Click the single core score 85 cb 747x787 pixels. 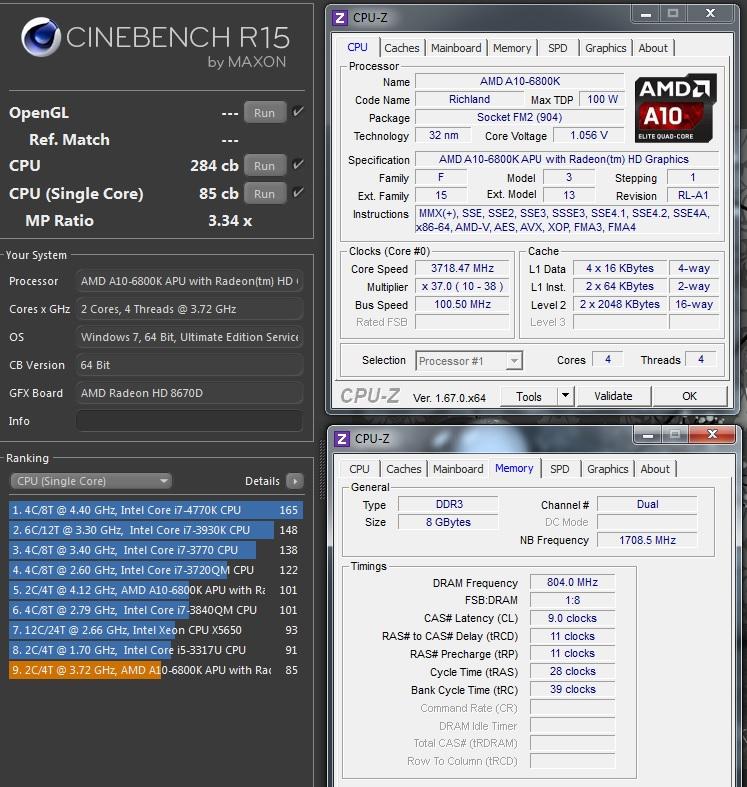click(218, 194)
